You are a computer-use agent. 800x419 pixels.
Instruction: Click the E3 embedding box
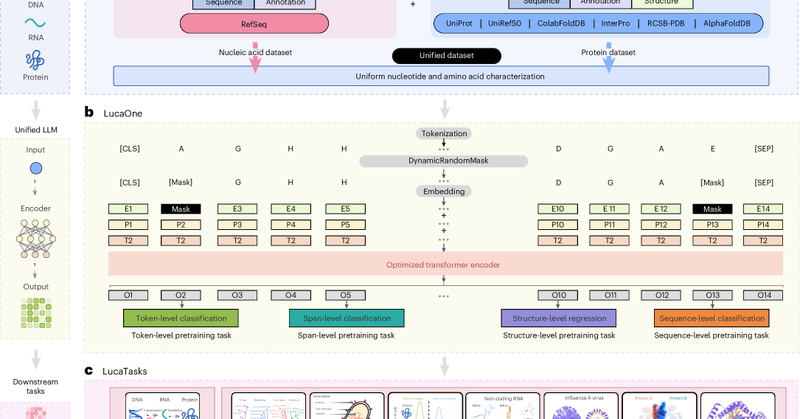[x=237, y=209]
